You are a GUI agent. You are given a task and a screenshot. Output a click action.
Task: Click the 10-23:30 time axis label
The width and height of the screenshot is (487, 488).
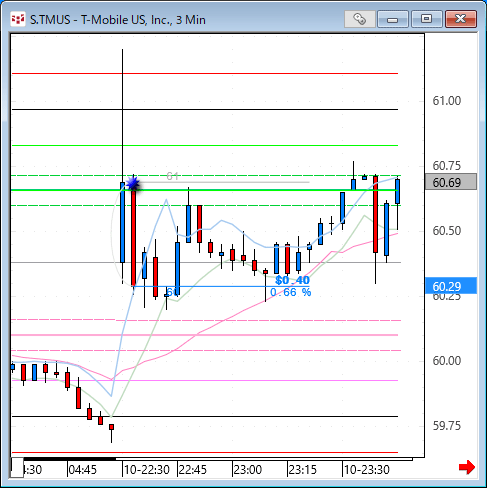pos(367,470)
